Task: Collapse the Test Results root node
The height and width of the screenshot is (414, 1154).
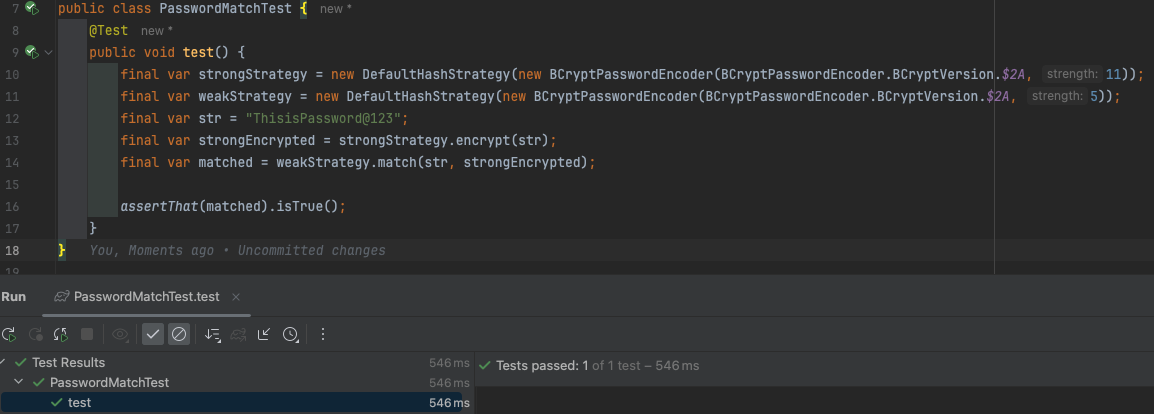Action: (x=4, y=363)
